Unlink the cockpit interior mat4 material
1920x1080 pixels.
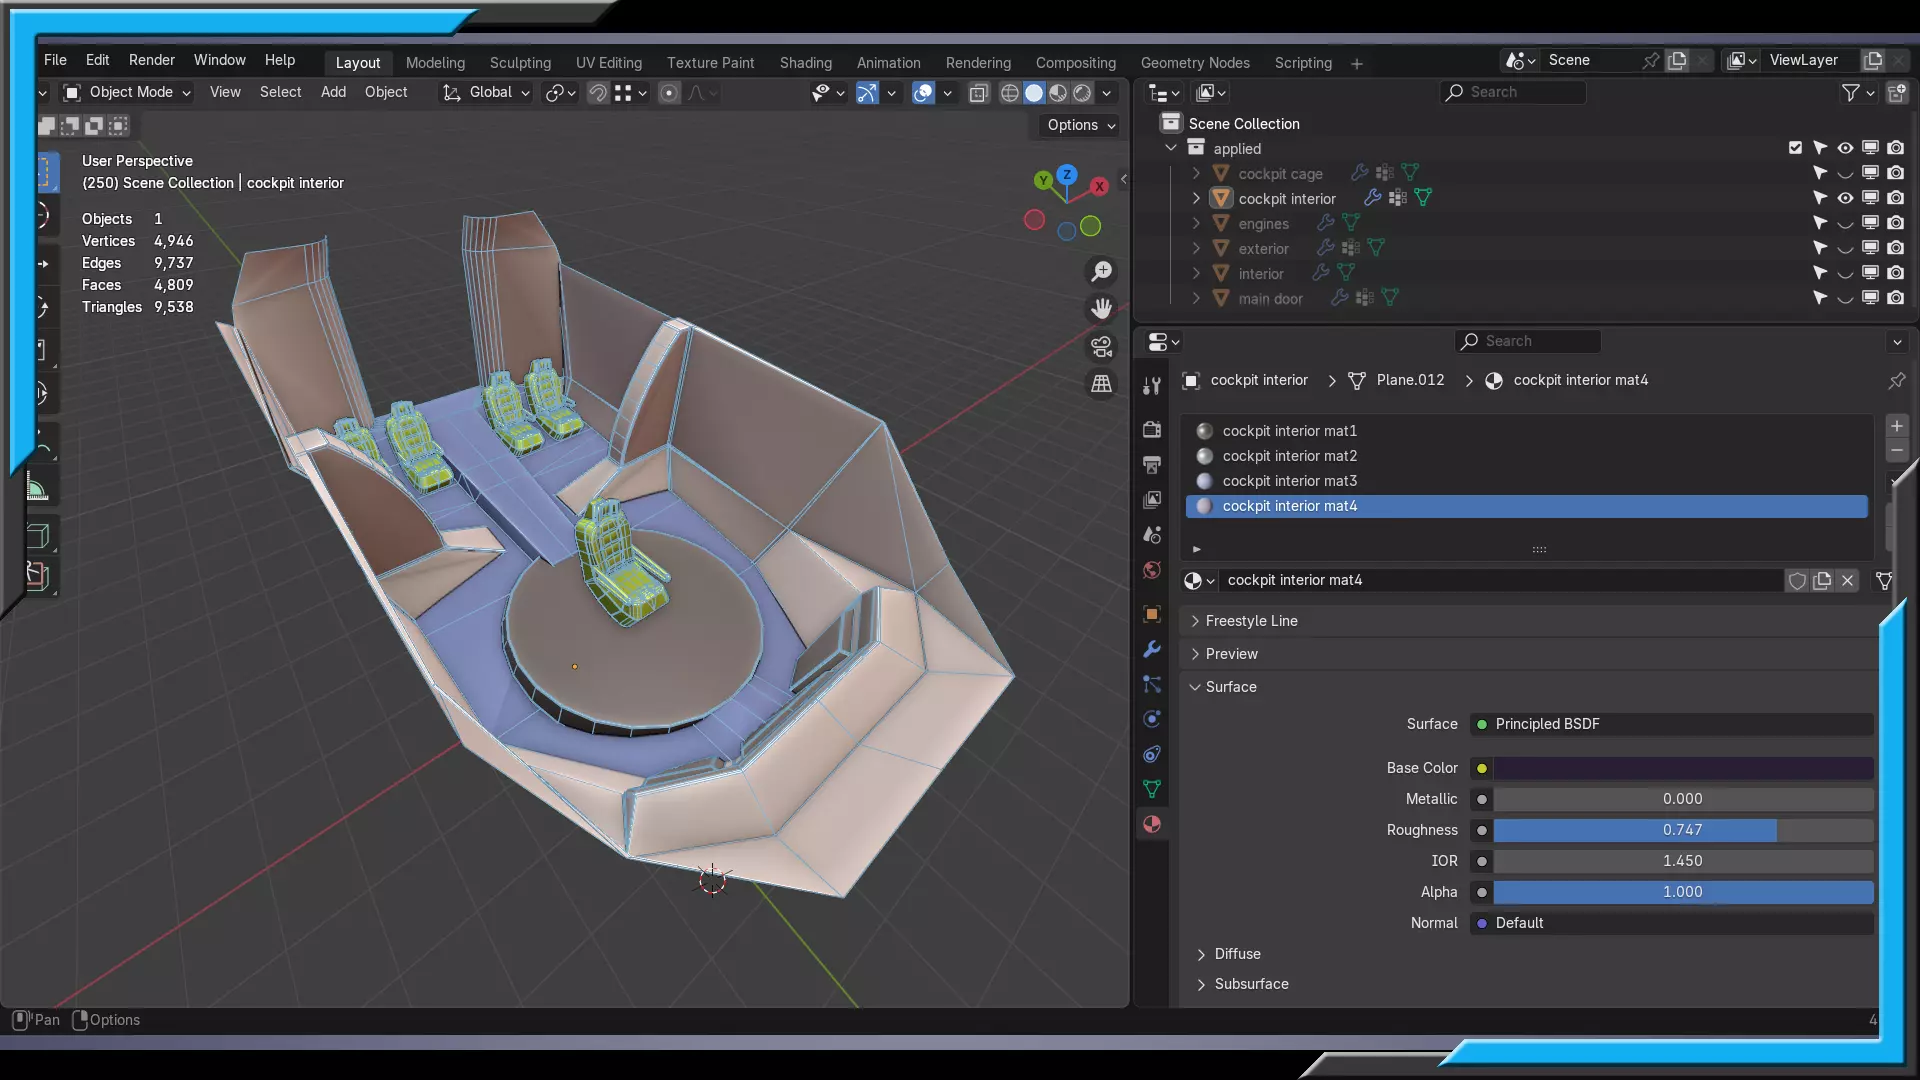[x=1847, y=581]
